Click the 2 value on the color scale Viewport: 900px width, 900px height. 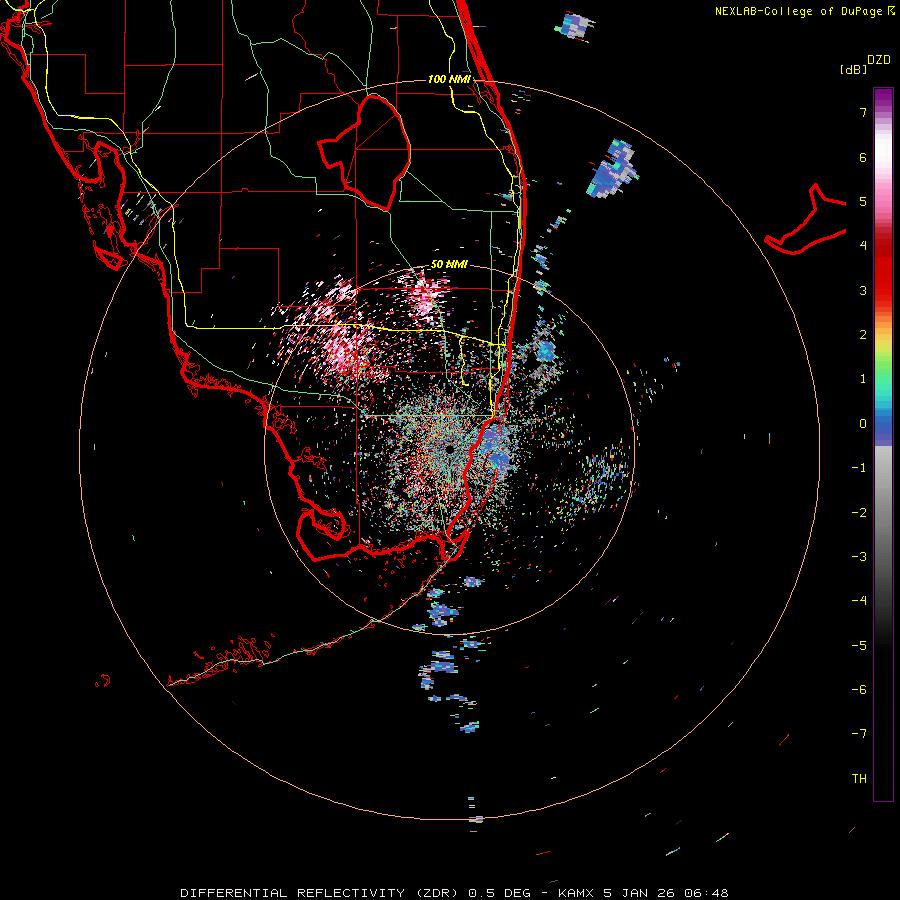pos(863,335)
